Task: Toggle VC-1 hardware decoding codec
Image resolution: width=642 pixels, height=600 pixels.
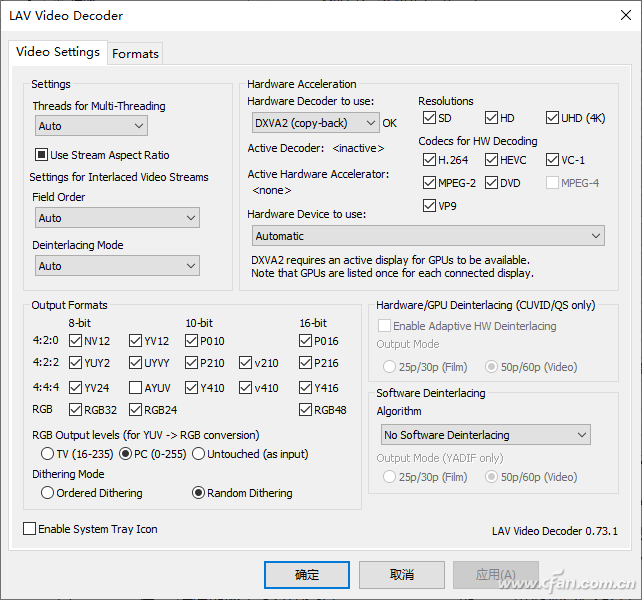Action: coord(552,160)
